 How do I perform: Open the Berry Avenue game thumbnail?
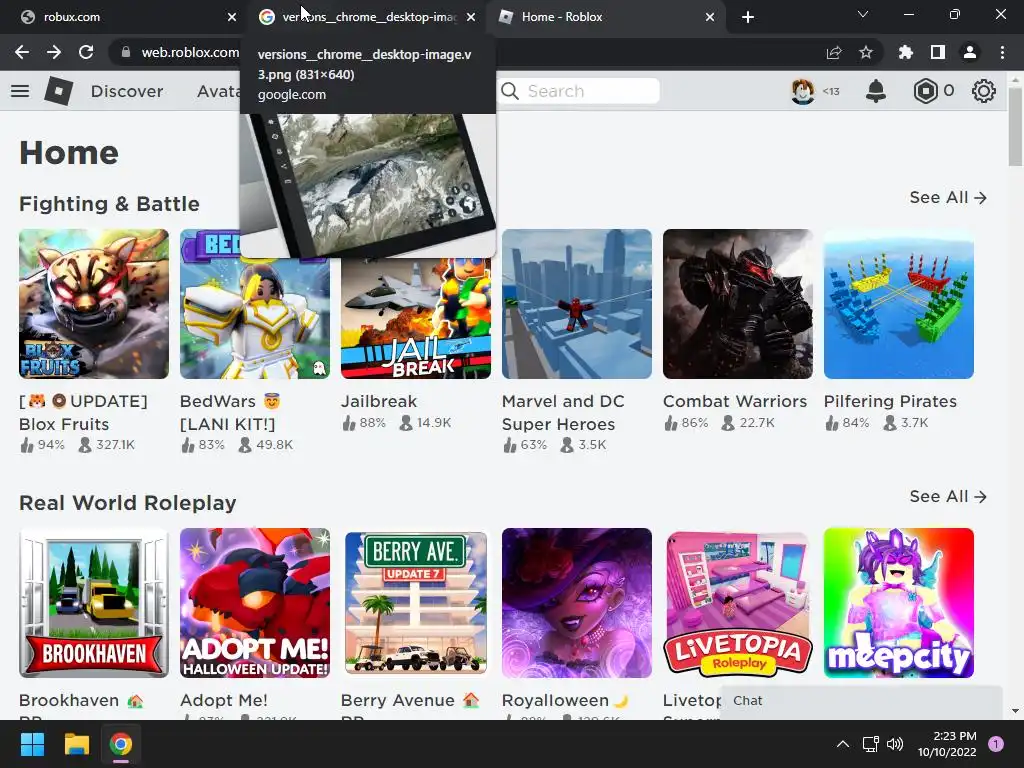pyautogui.click(x=415, y=603)
